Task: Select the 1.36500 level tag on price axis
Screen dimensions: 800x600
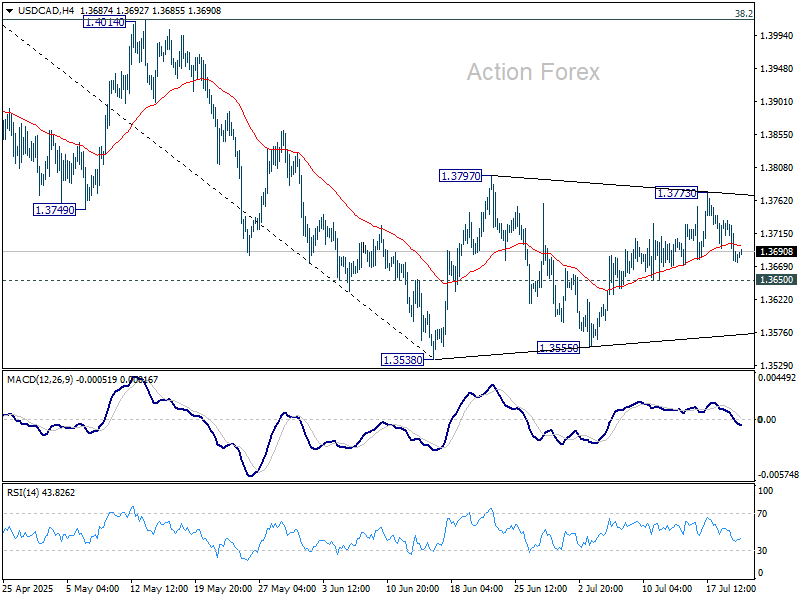Action: click(777, 280)
